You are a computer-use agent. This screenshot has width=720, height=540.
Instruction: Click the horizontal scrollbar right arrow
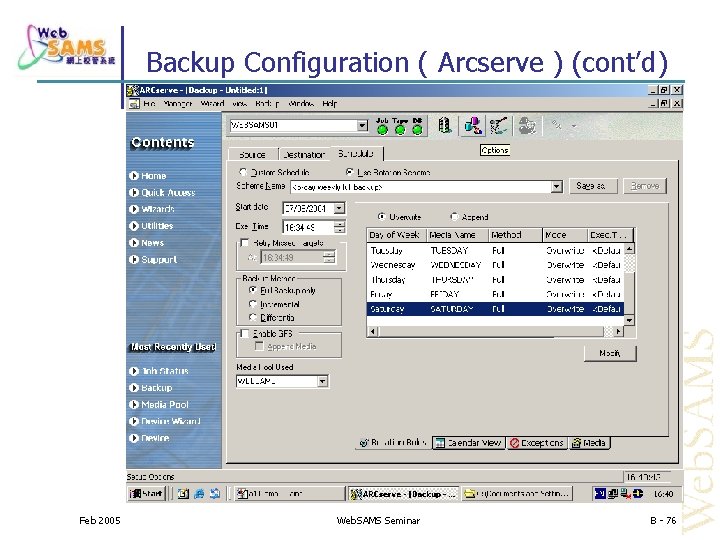click(619, 331)
